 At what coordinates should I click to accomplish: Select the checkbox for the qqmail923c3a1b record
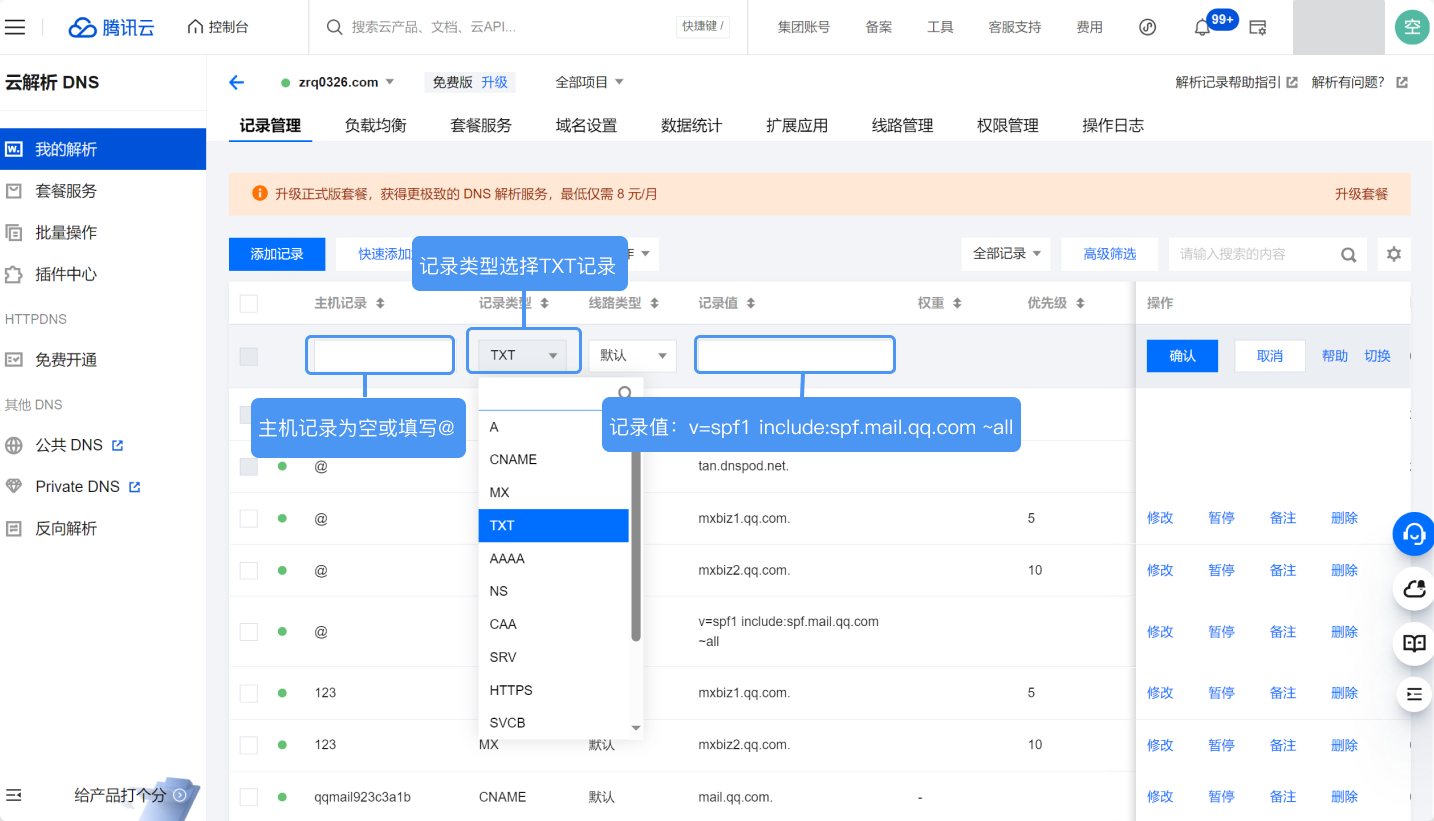click(249, 797)
